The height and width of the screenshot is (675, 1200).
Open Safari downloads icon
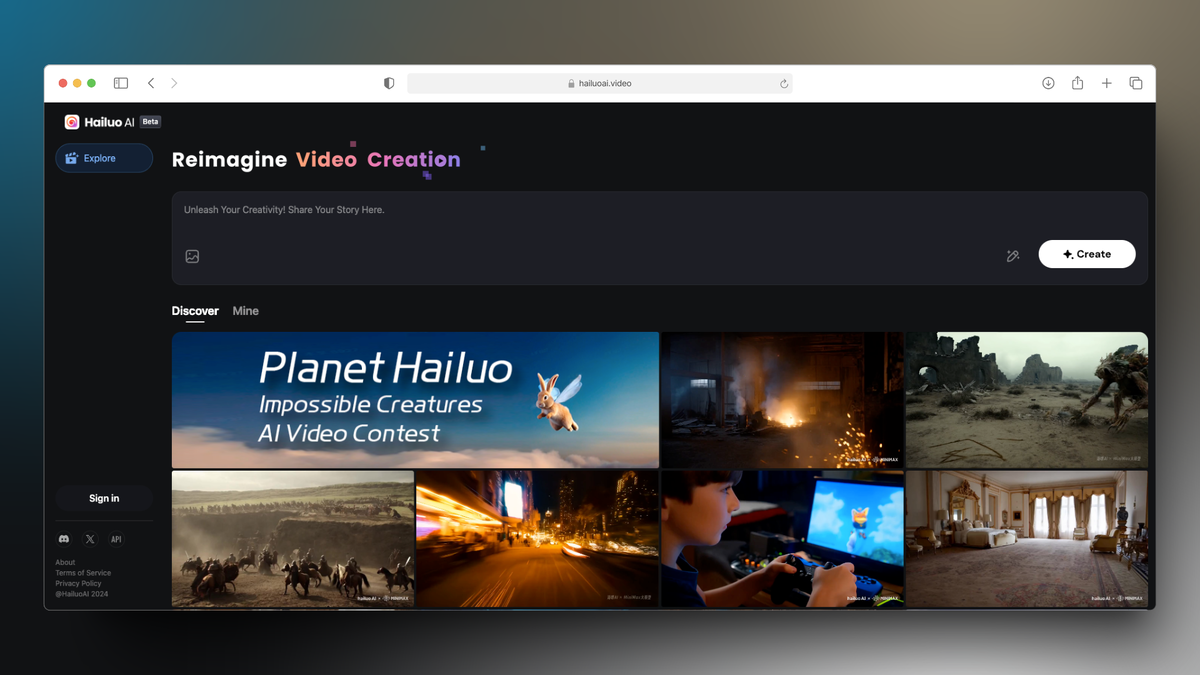tap(1048, 83)
